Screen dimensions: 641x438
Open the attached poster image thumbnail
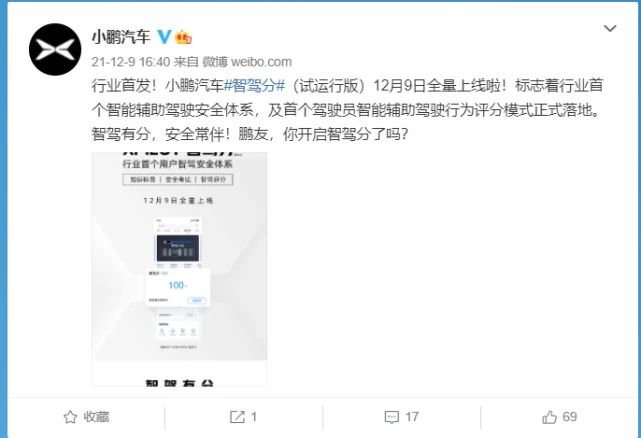[x=179, y=269]
